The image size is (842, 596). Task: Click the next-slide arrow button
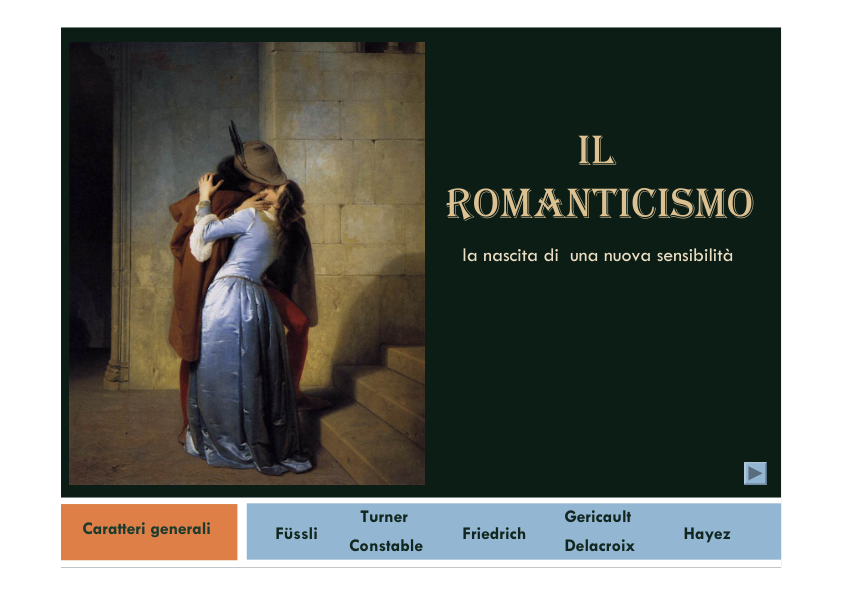755,473
